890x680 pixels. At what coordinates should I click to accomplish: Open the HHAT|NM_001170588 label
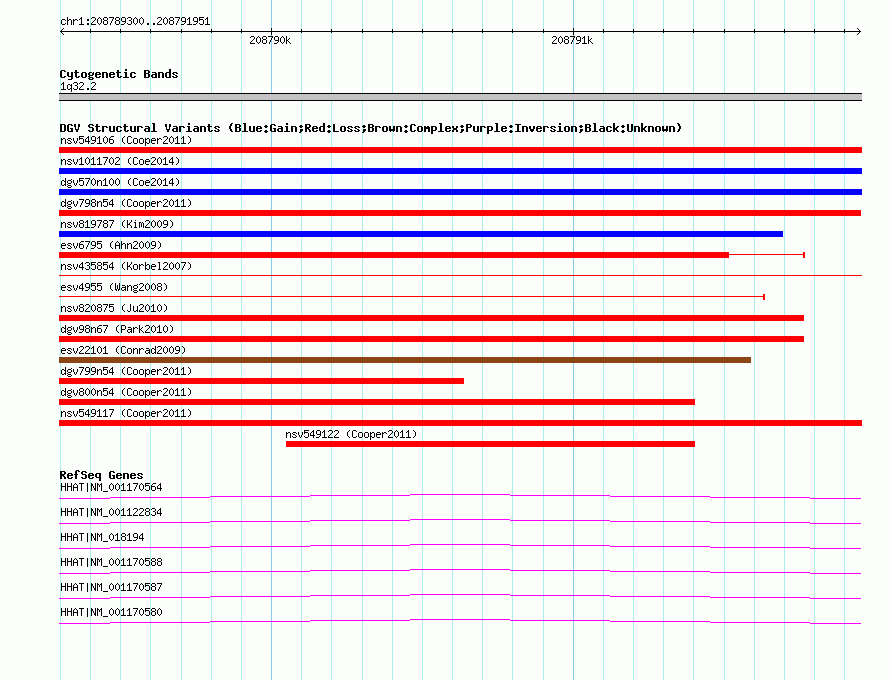(x=111, y=563)
